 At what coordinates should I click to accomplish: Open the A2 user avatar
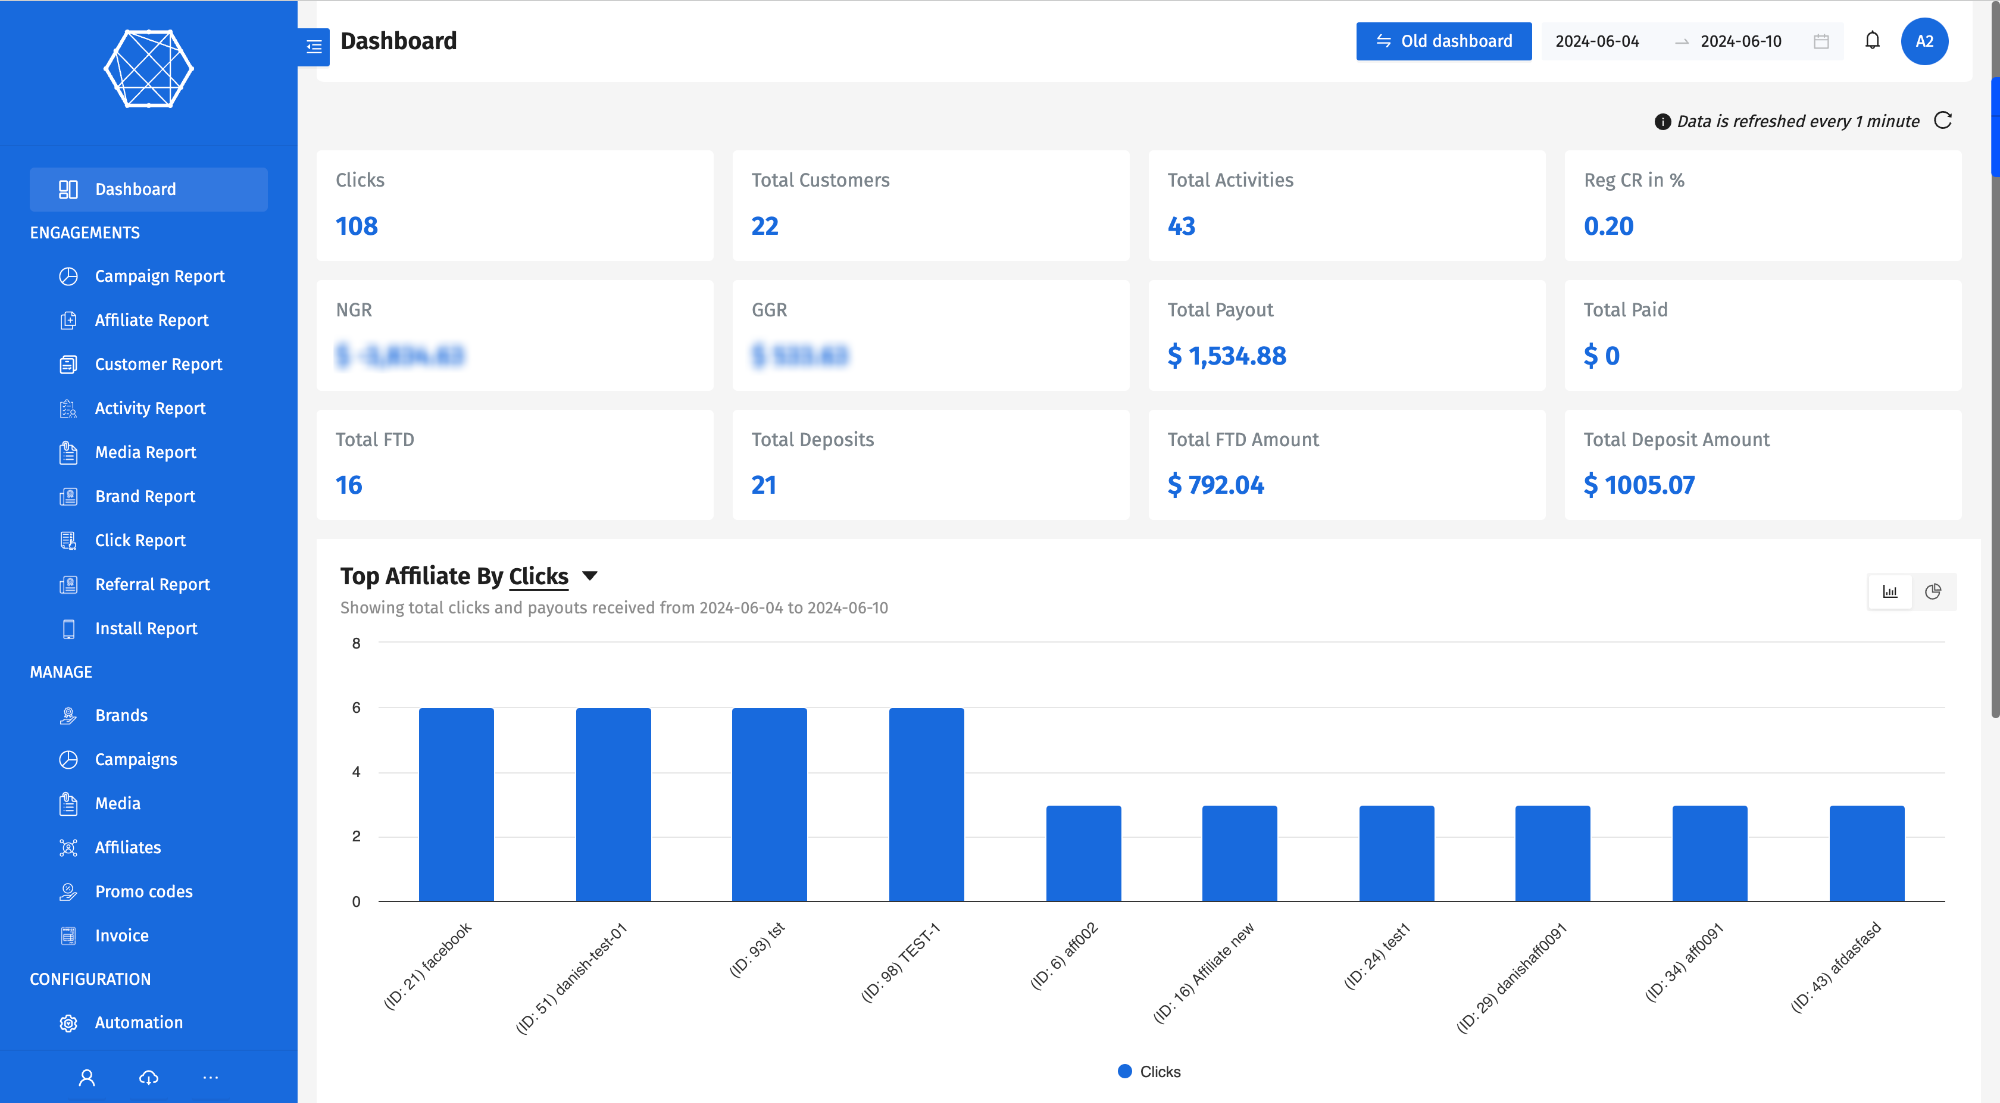[x=1924, y=41]
